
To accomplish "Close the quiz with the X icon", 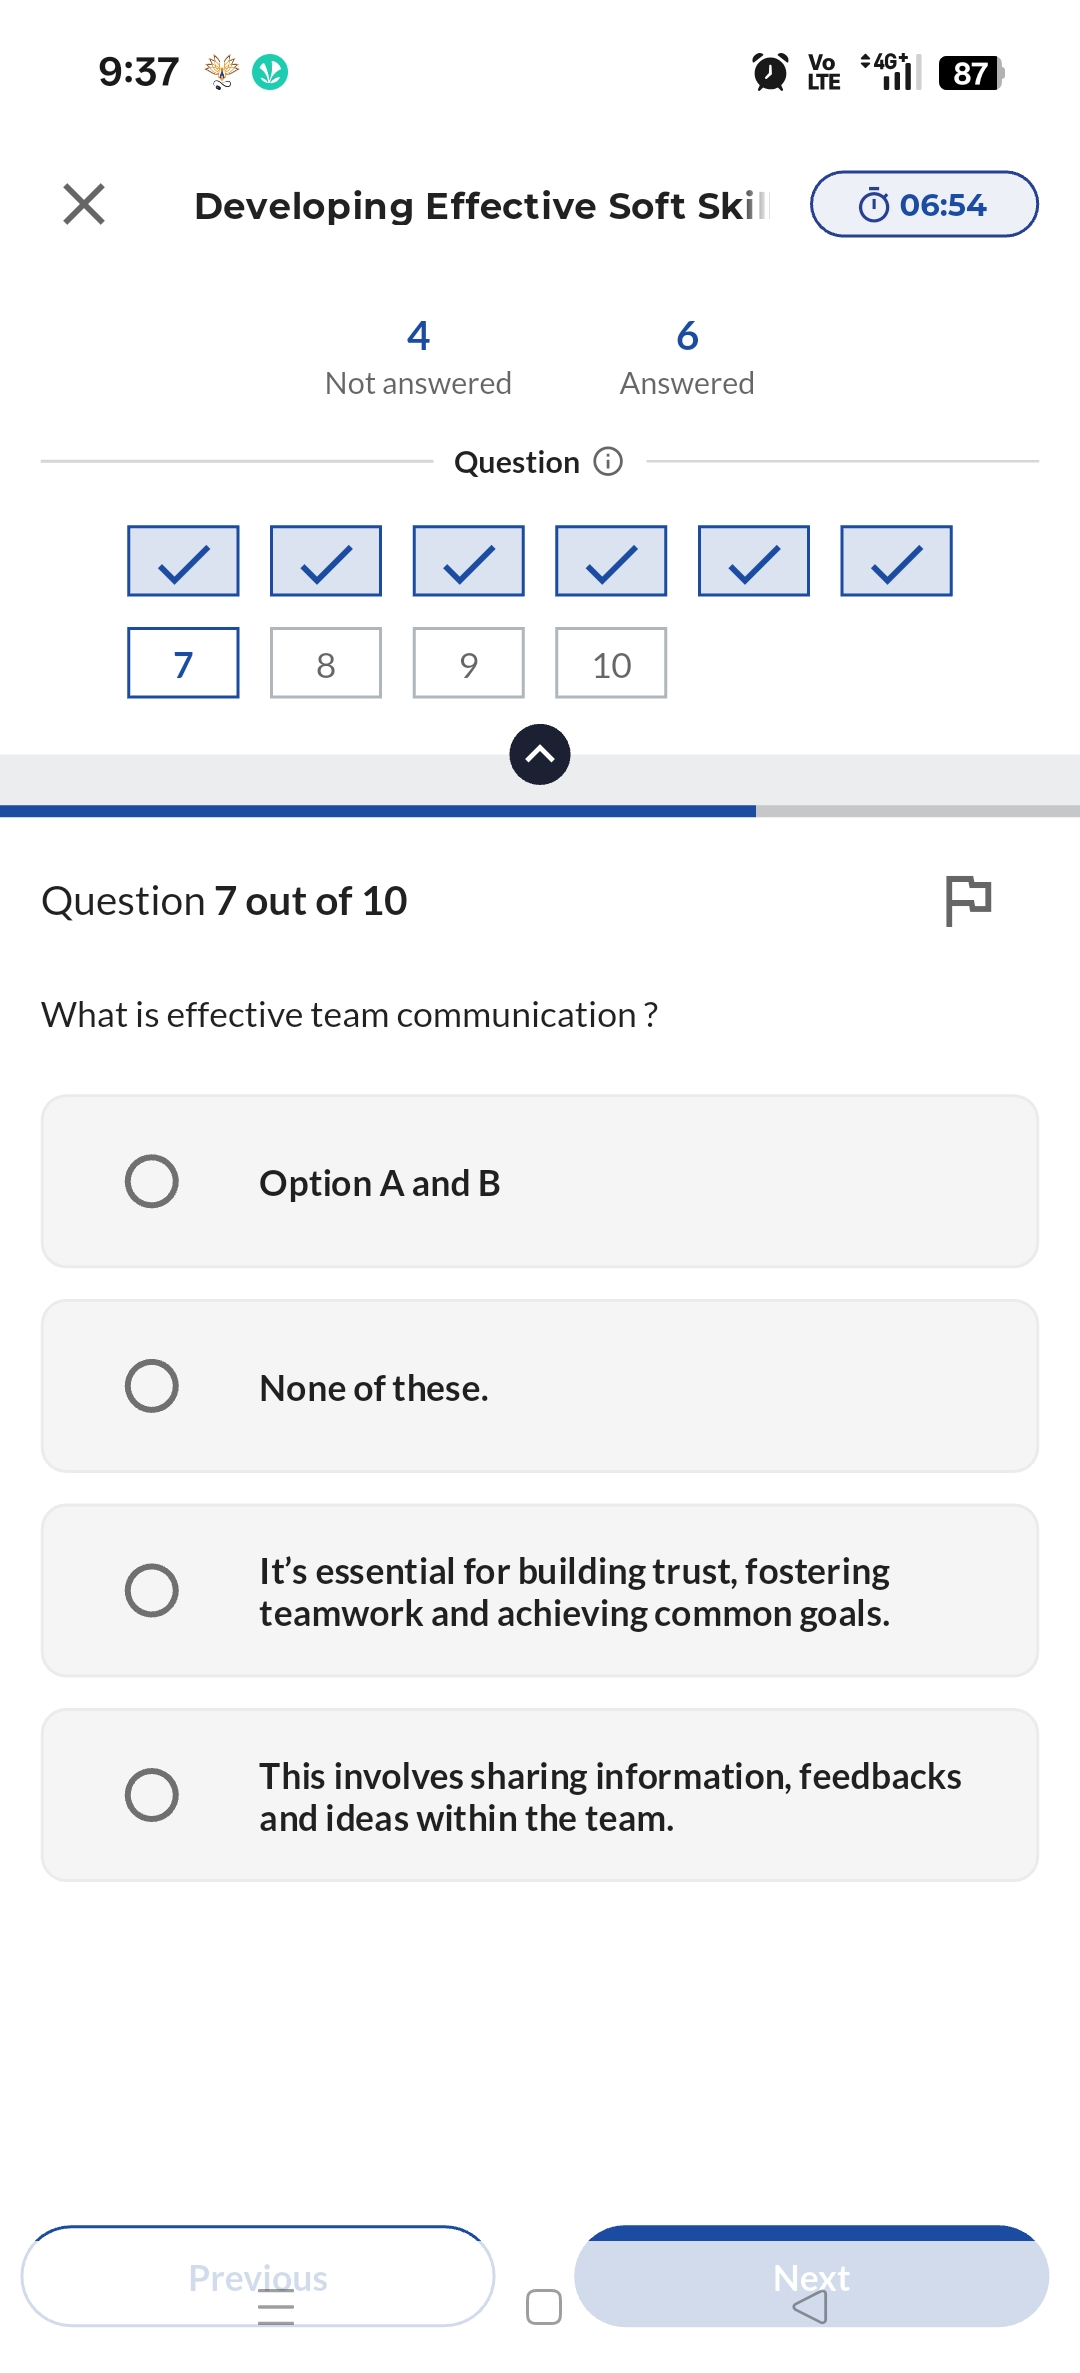I will tap(84, 204).
